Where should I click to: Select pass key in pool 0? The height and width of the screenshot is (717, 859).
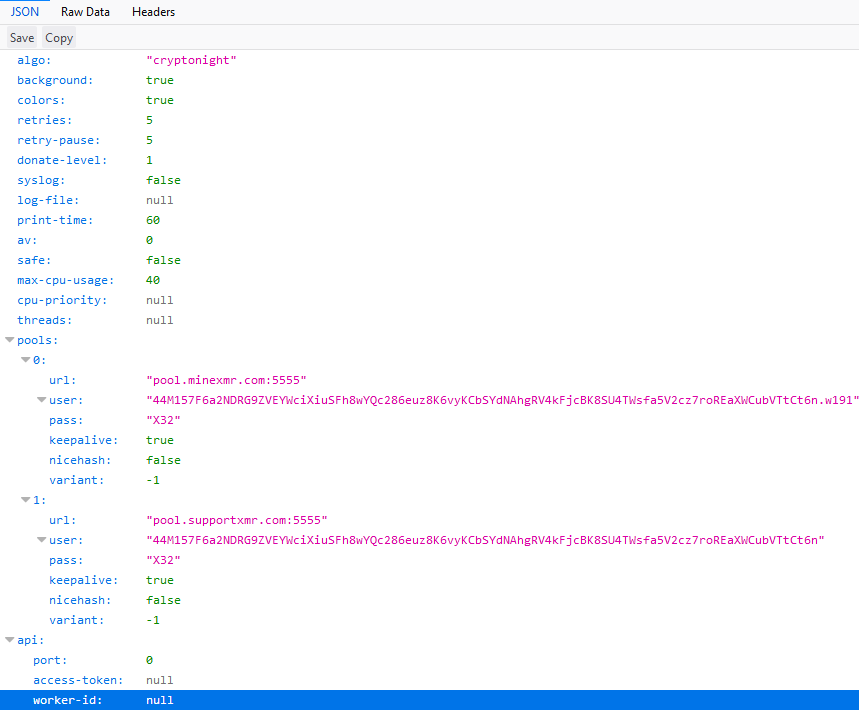coord(66,420)
